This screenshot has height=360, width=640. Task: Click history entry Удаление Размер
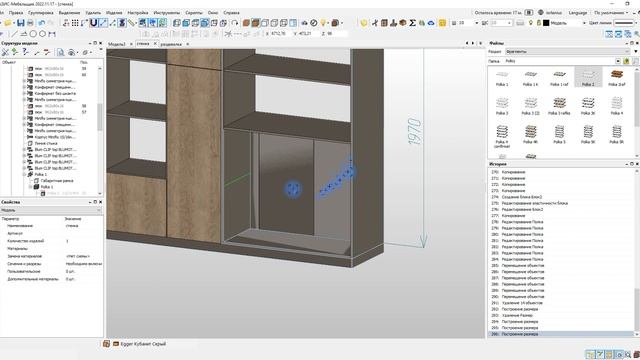(x=517, y=316)
